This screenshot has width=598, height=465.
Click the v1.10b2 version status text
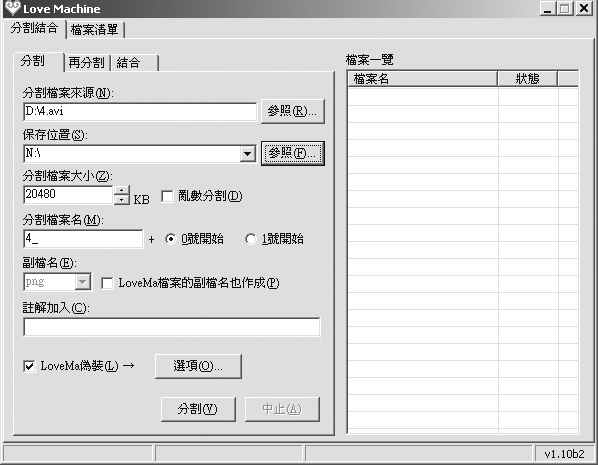(x=564, y=454)
